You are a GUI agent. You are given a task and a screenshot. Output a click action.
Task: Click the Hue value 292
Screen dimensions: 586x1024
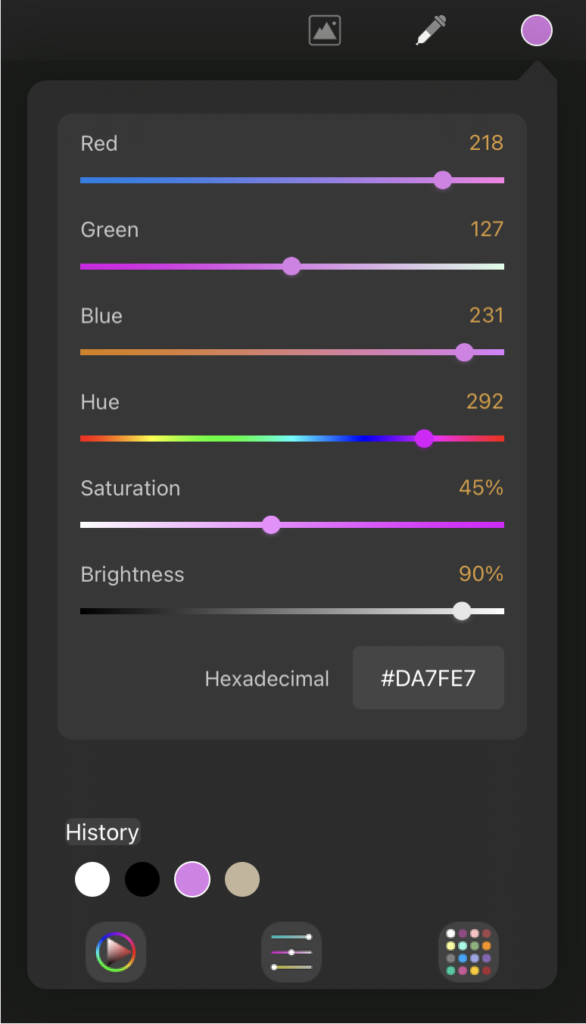[485, 402]
